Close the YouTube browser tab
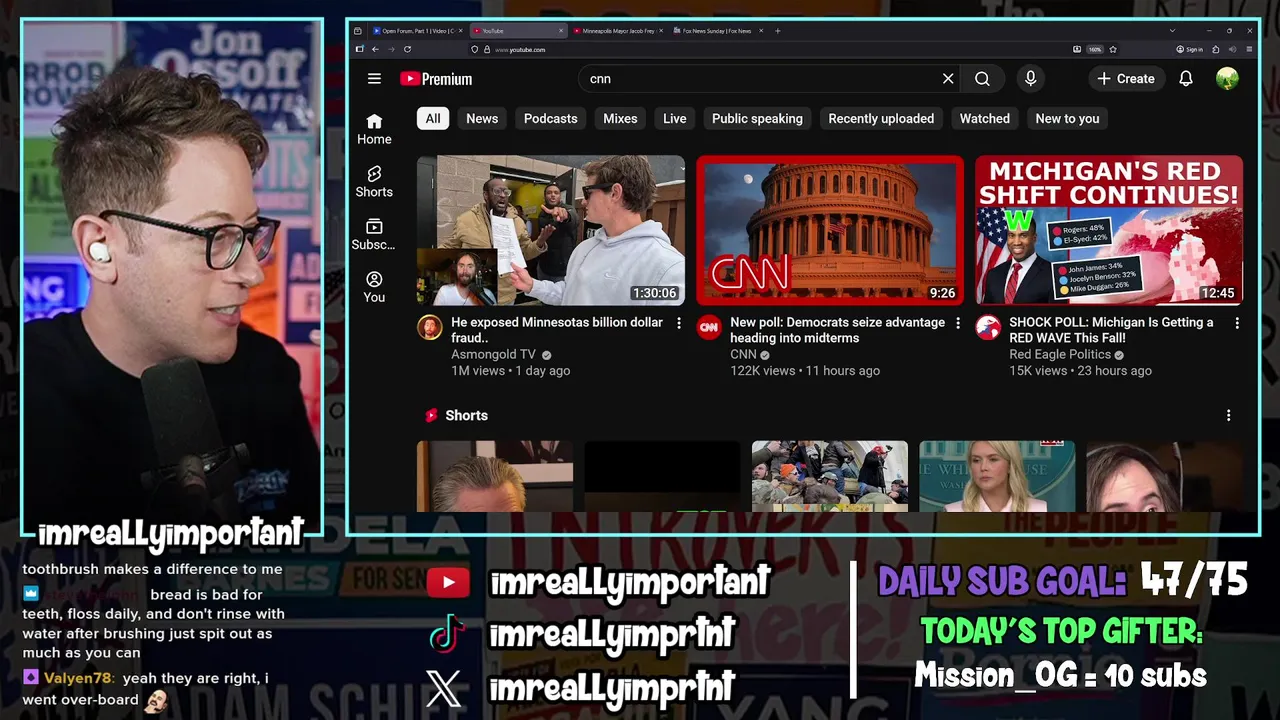 click(561, 31)
